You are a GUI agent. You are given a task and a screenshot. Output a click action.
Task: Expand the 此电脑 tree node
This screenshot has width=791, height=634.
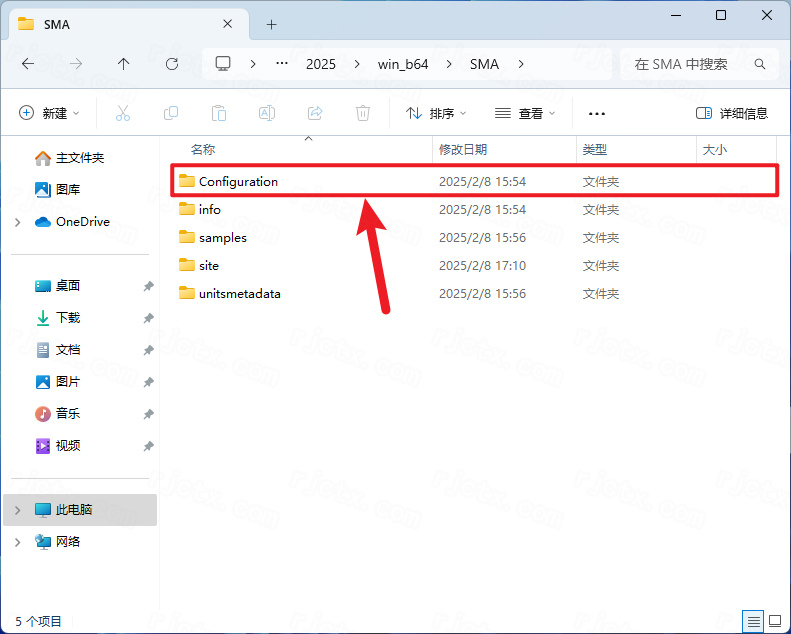[x=18, y=510]
